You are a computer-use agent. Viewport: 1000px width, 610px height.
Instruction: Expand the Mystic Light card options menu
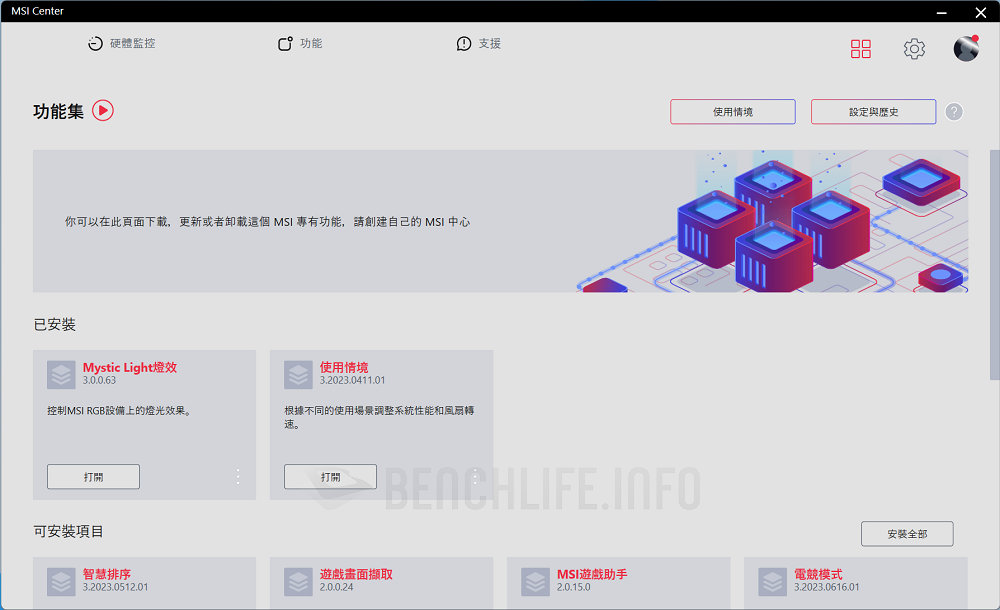pyautogui.click(x=238, y=477)
